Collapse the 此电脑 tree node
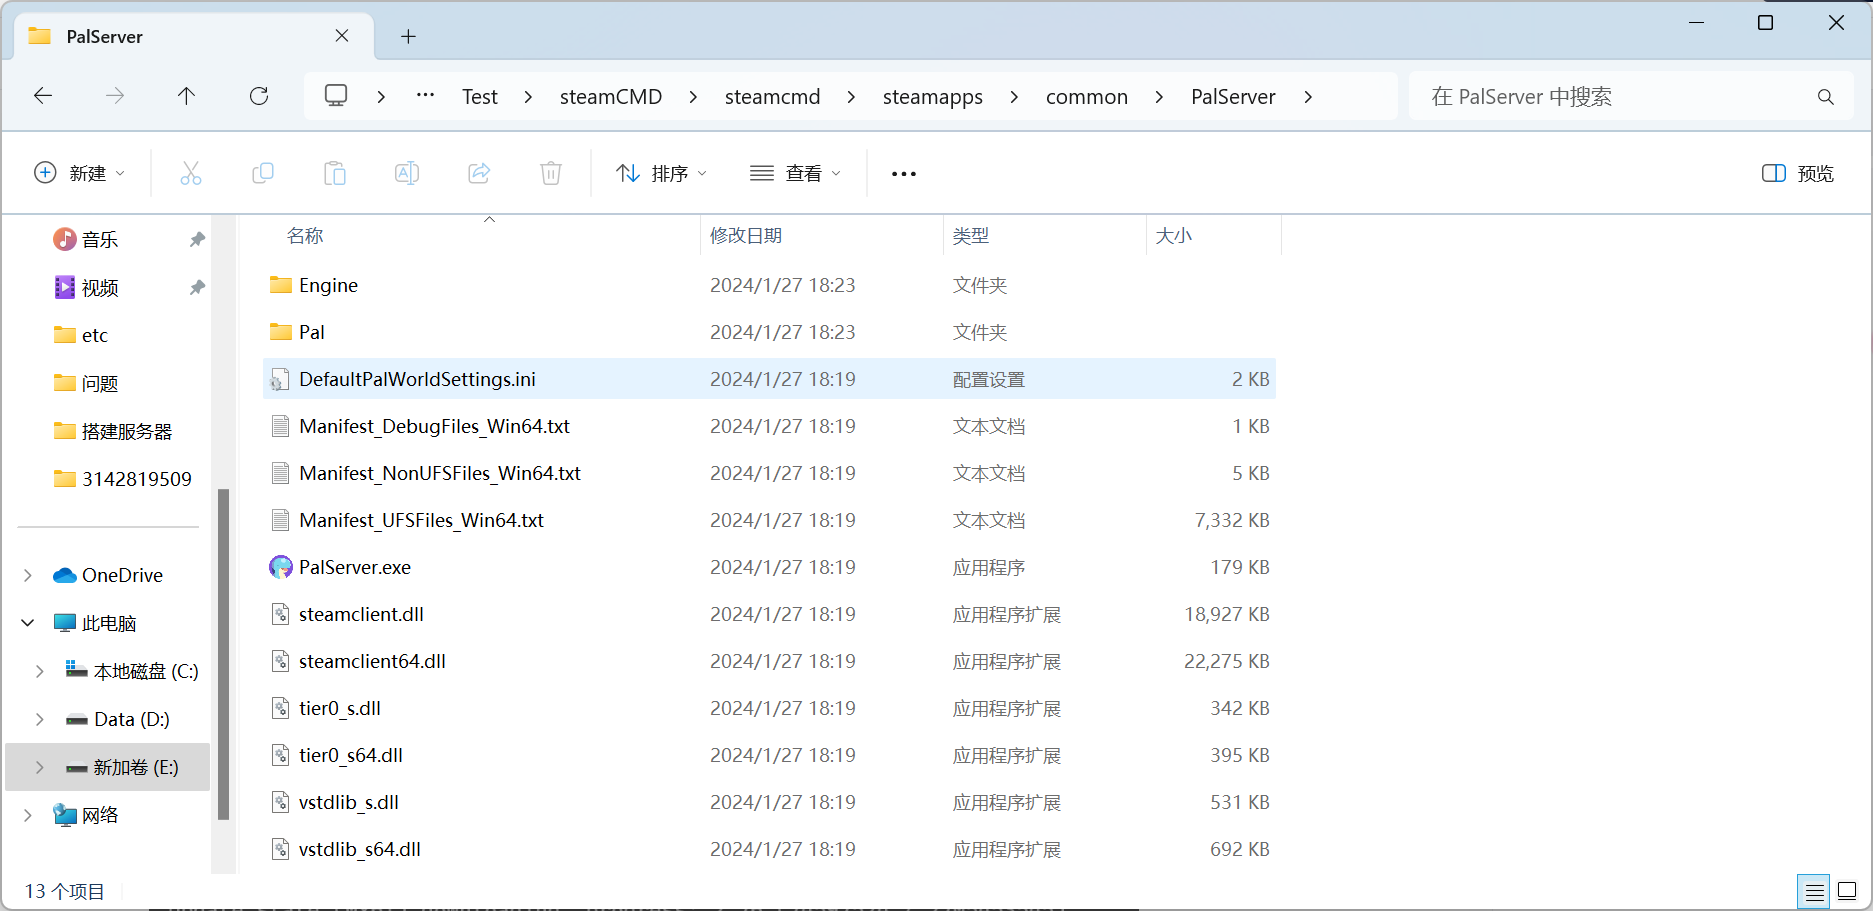 coord(28,623)
